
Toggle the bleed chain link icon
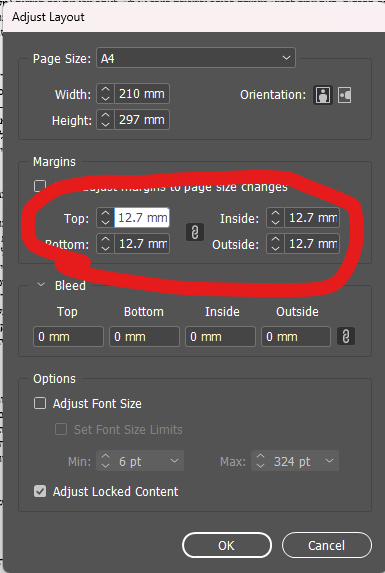tap(346, 336)
